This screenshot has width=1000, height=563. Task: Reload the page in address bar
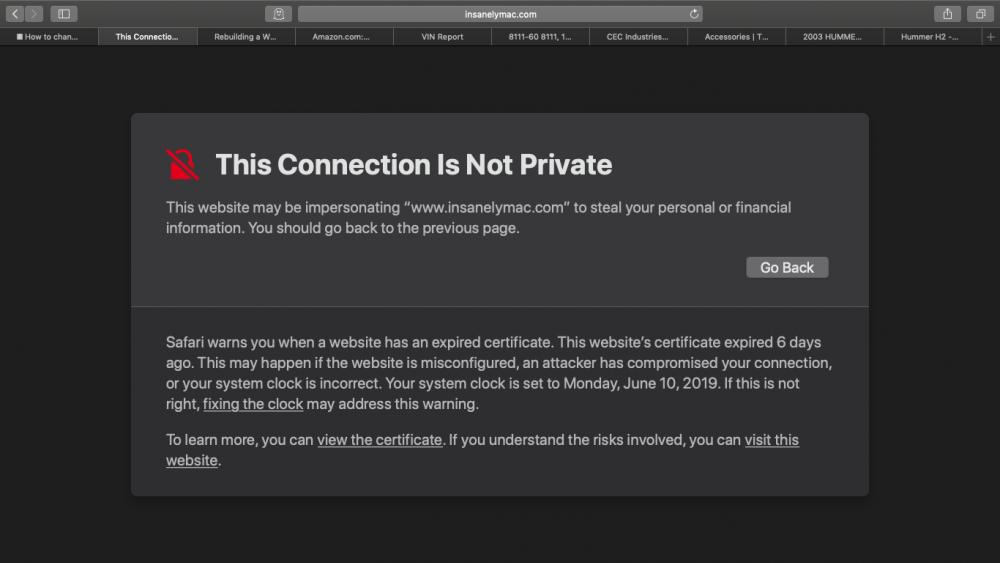[694, 13]
